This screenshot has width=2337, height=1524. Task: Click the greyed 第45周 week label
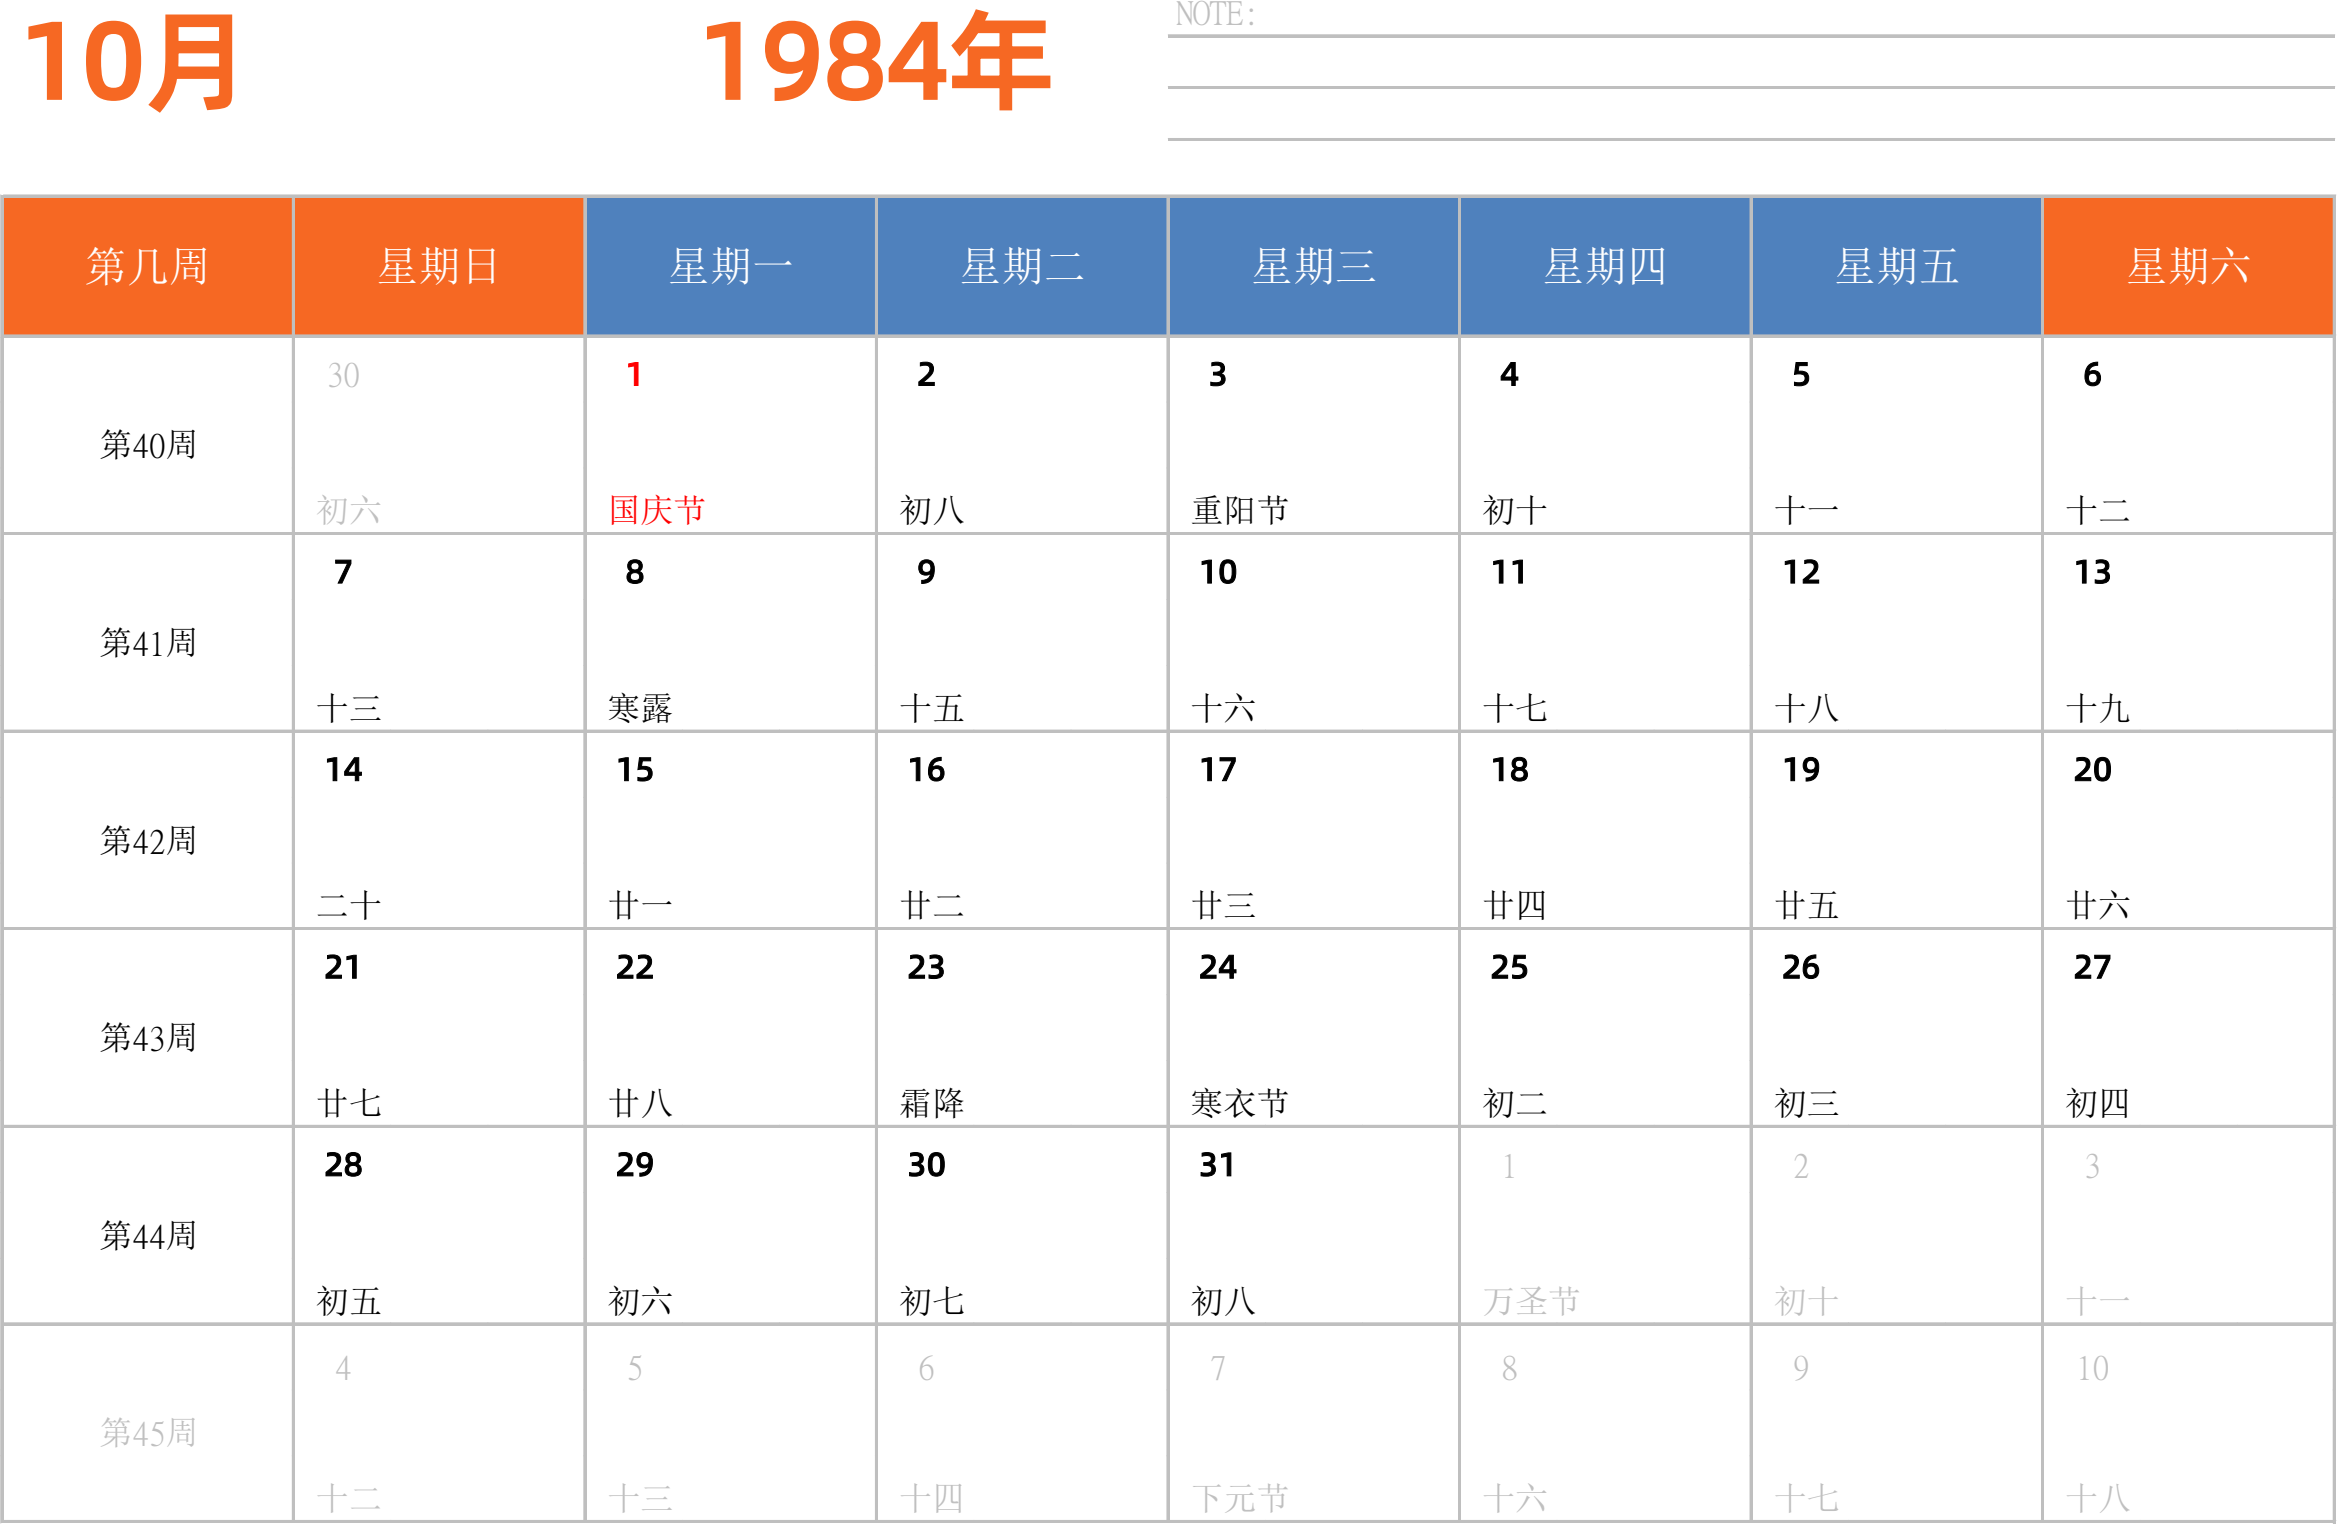click(148, 1433)
